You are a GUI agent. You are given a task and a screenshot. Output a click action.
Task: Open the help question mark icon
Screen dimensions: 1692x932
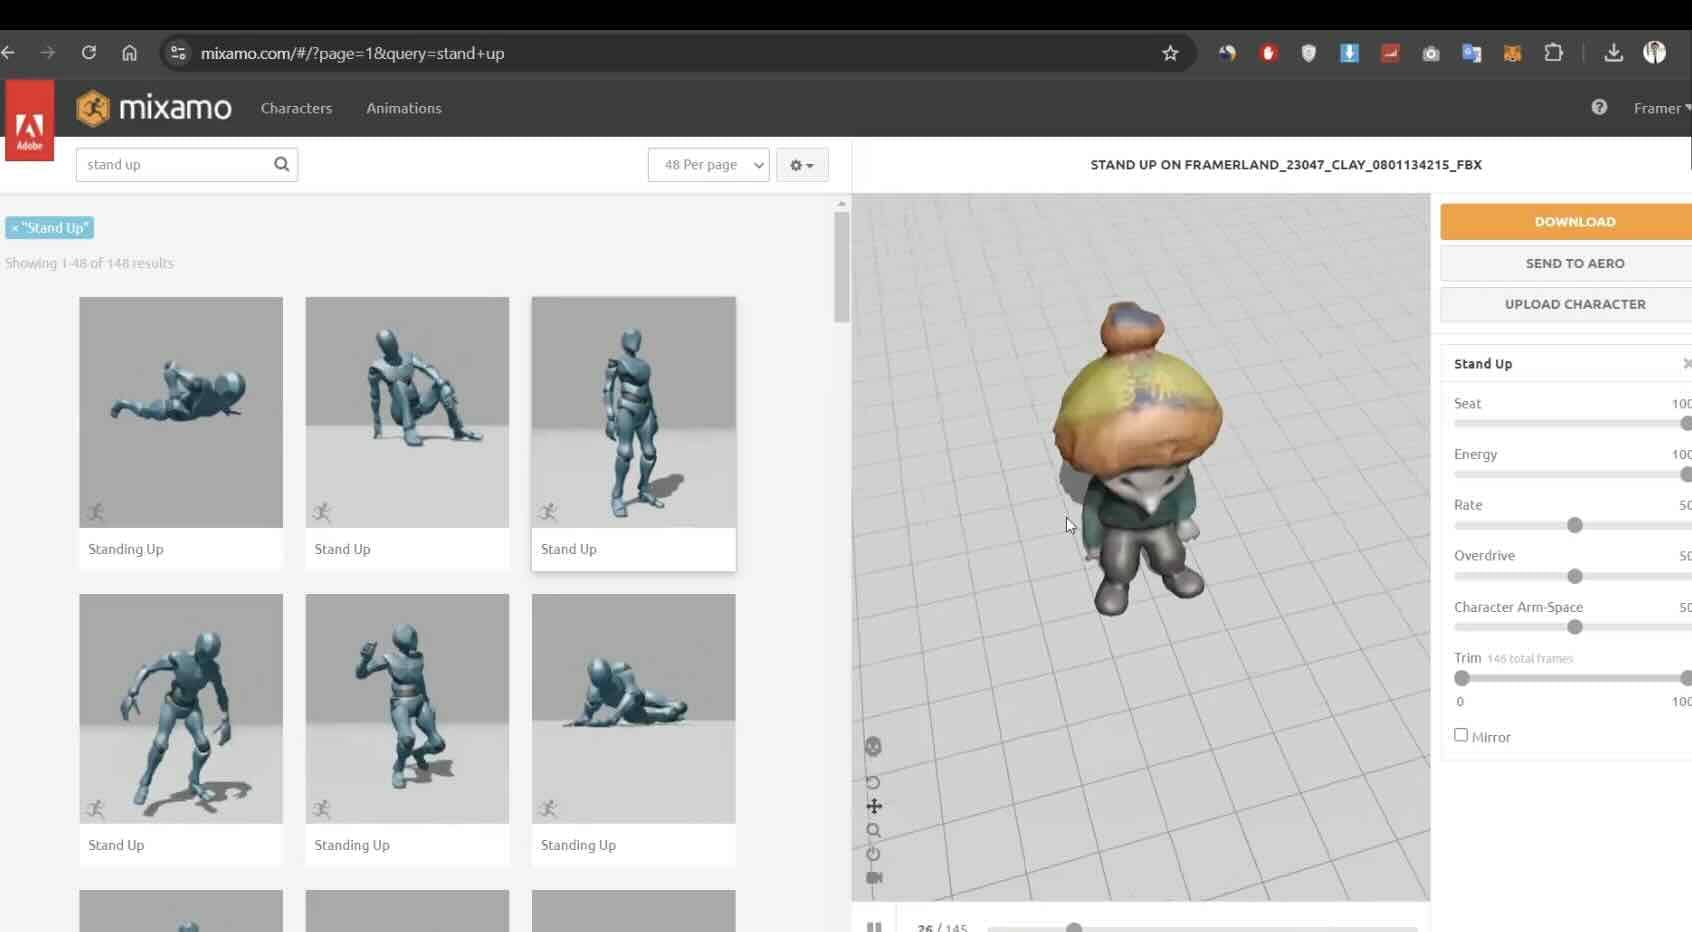[x=1599, y=108]
